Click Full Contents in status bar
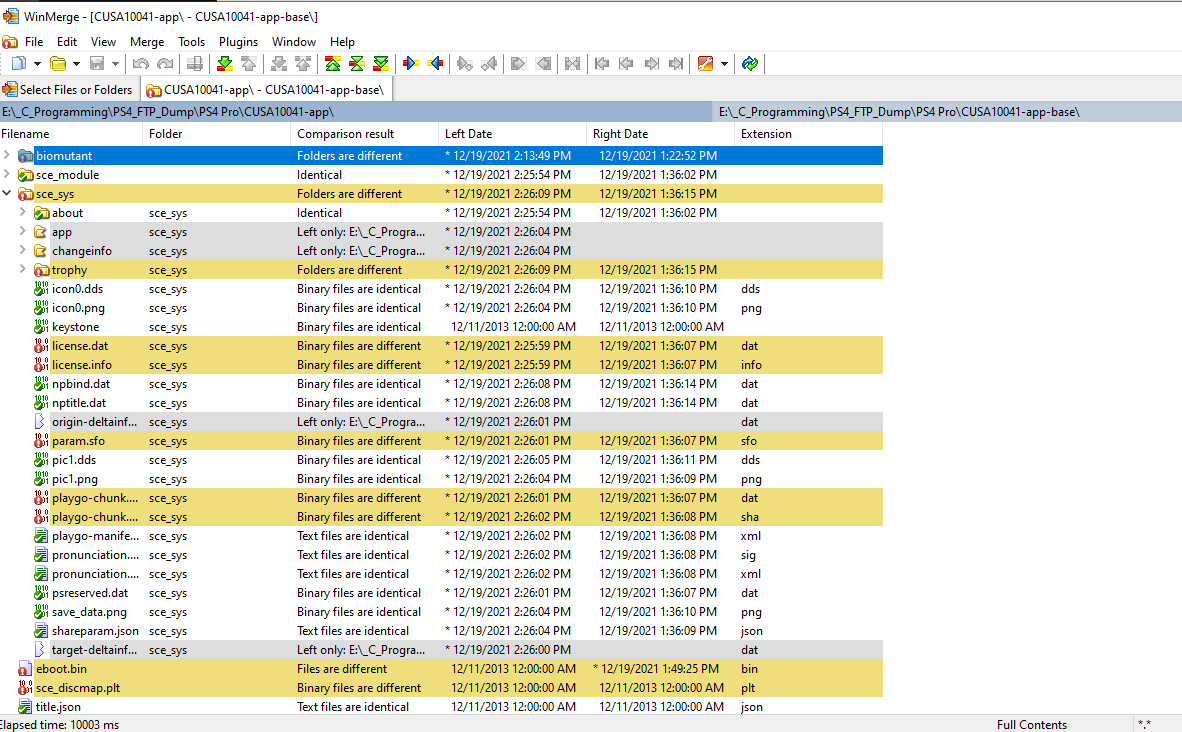1182x732 pixels. (x=1031, y=724)
